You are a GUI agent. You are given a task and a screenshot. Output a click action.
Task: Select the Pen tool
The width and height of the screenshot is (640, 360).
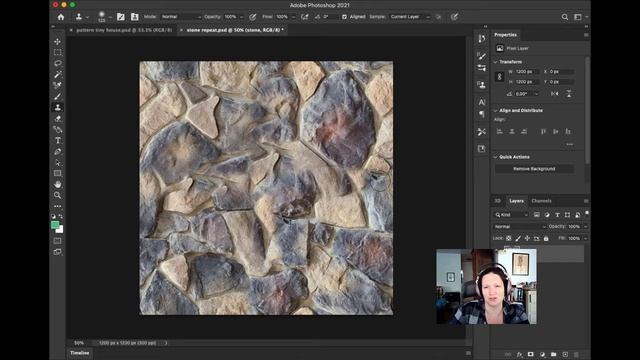(x=58, y=151)
